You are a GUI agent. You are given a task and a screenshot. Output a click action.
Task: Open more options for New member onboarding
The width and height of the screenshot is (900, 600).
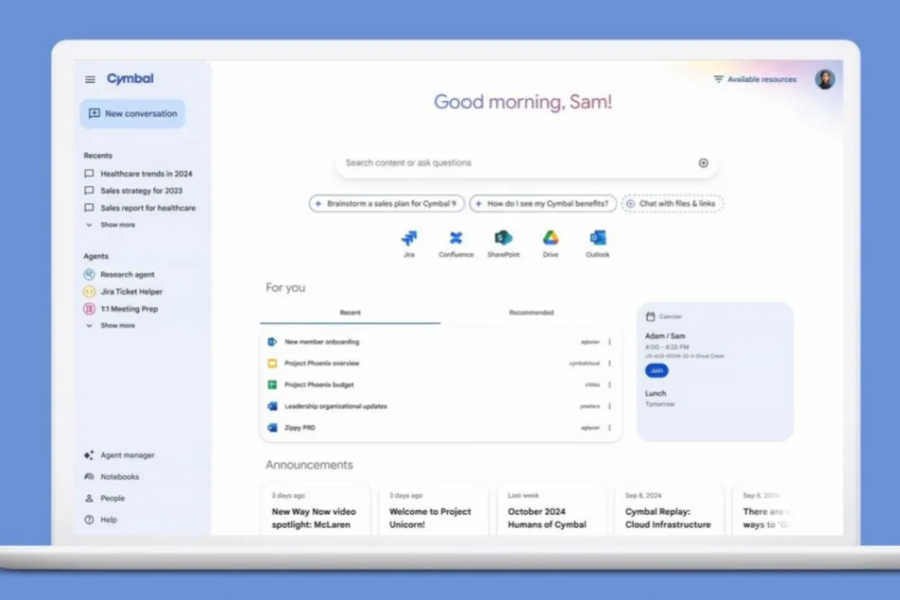click(610, 342)
